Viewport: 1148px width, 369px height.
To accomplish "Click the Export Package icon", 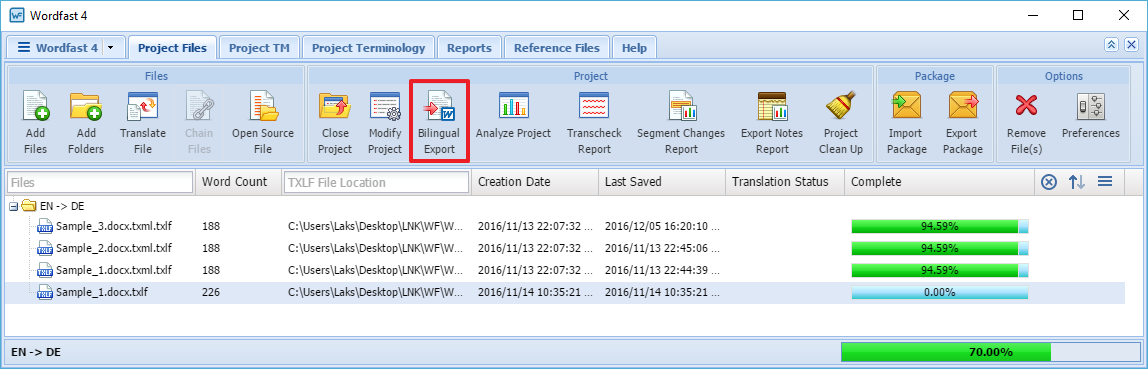I will click(x=964, y=106).
